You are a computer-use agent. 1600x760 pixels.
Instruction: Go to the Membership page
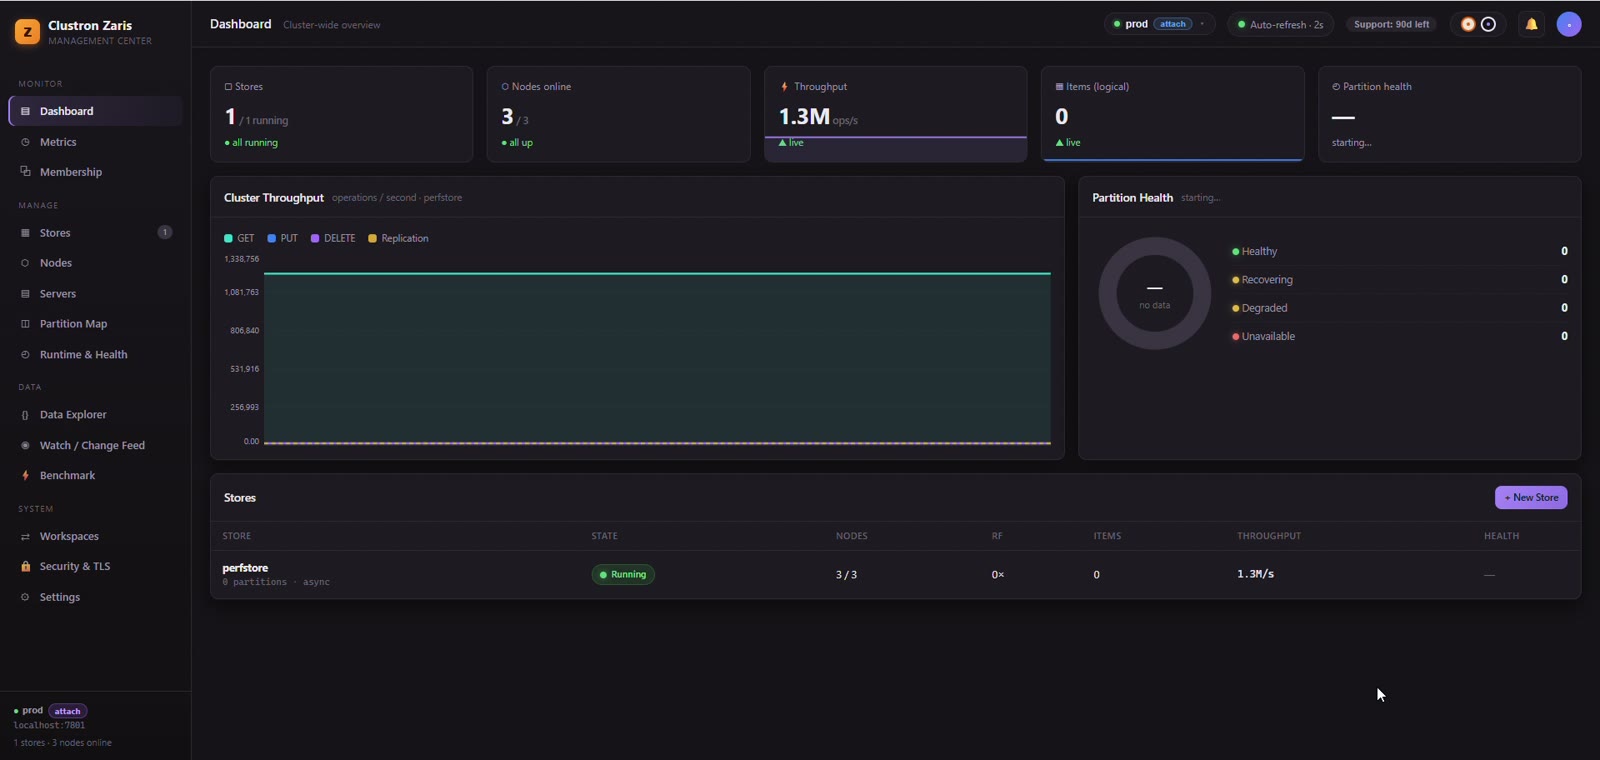pyautogui.click(x=95, y=172)
